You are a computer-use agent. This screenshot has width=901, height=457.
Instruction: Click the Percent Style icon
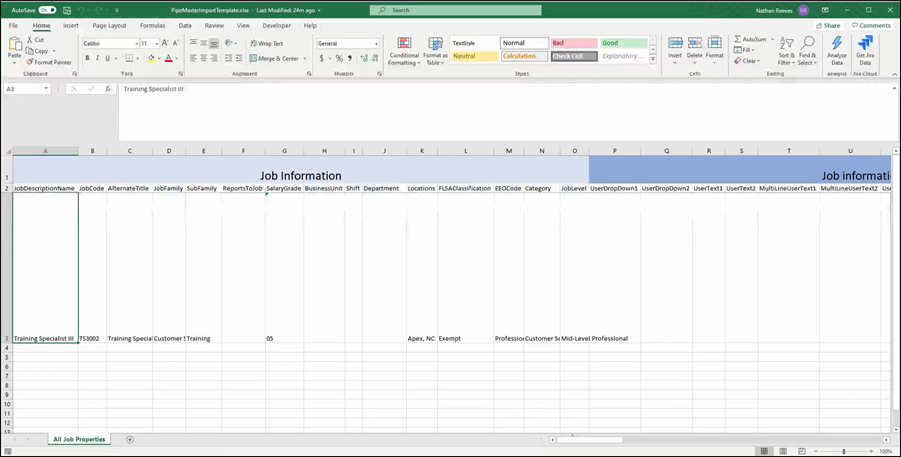(337, 58)
